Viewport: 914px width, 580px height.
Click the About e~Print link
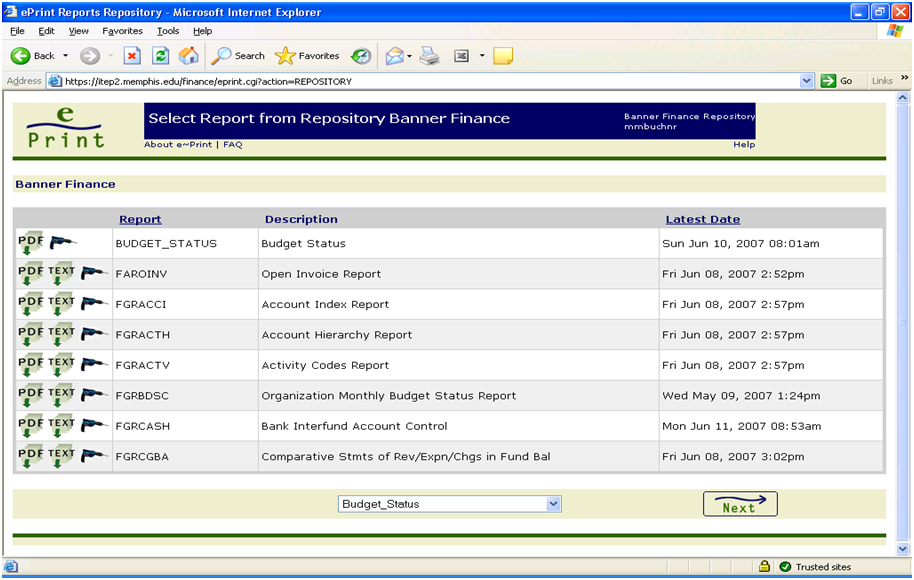pos(177,145)
